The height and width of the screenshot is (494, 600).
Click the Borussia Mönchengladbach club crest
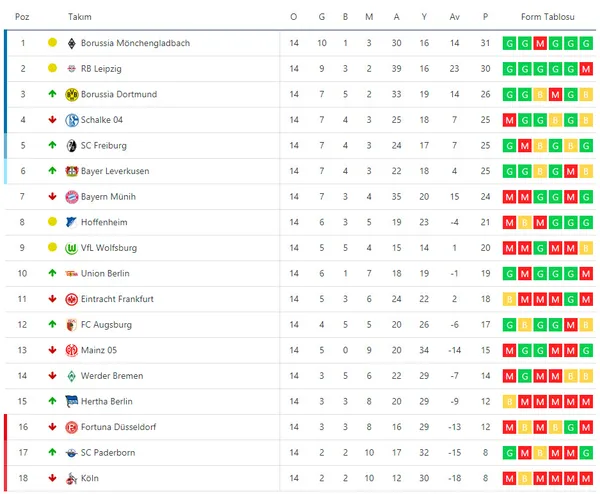click(x=72, y=43)
